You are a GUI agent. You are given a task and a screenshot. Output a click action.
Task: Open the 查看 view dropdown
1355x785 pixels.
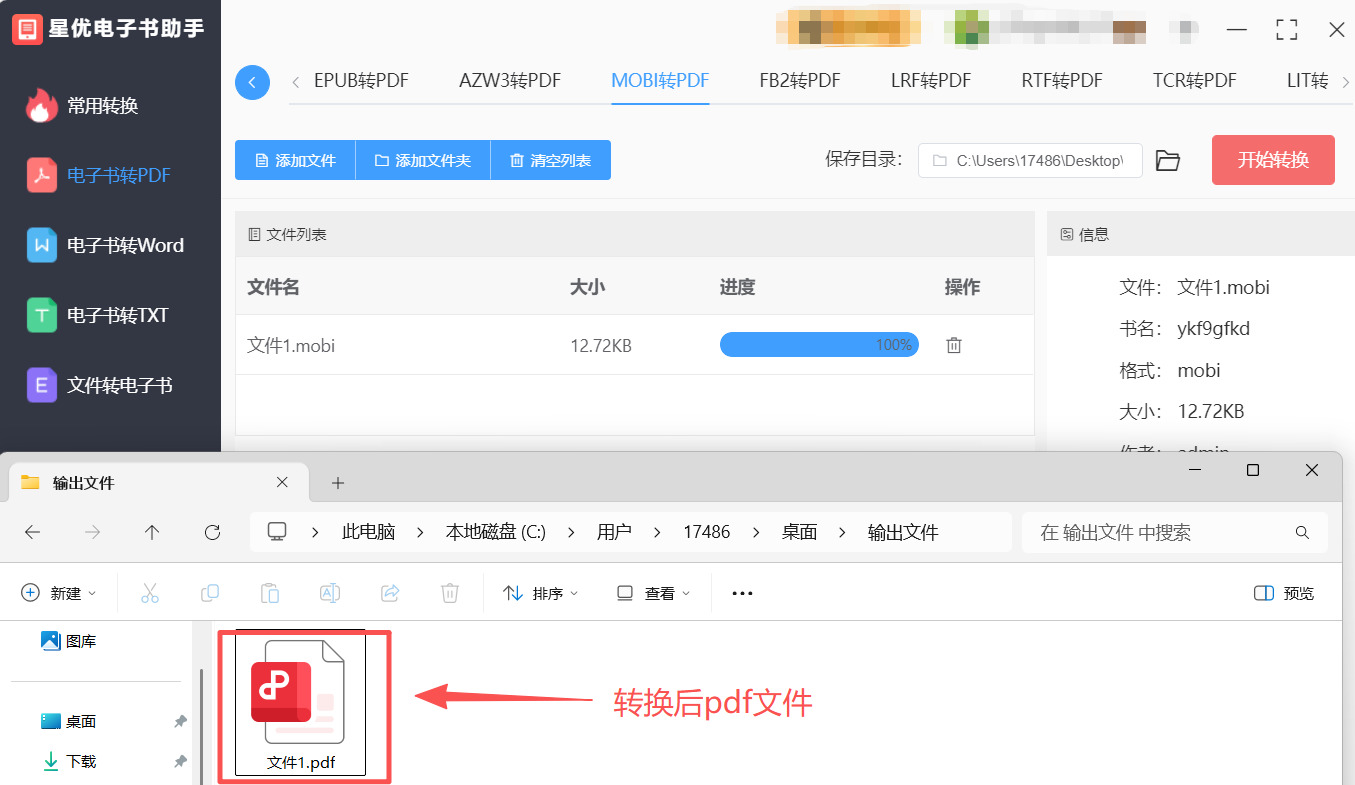(x=654, y=593)
